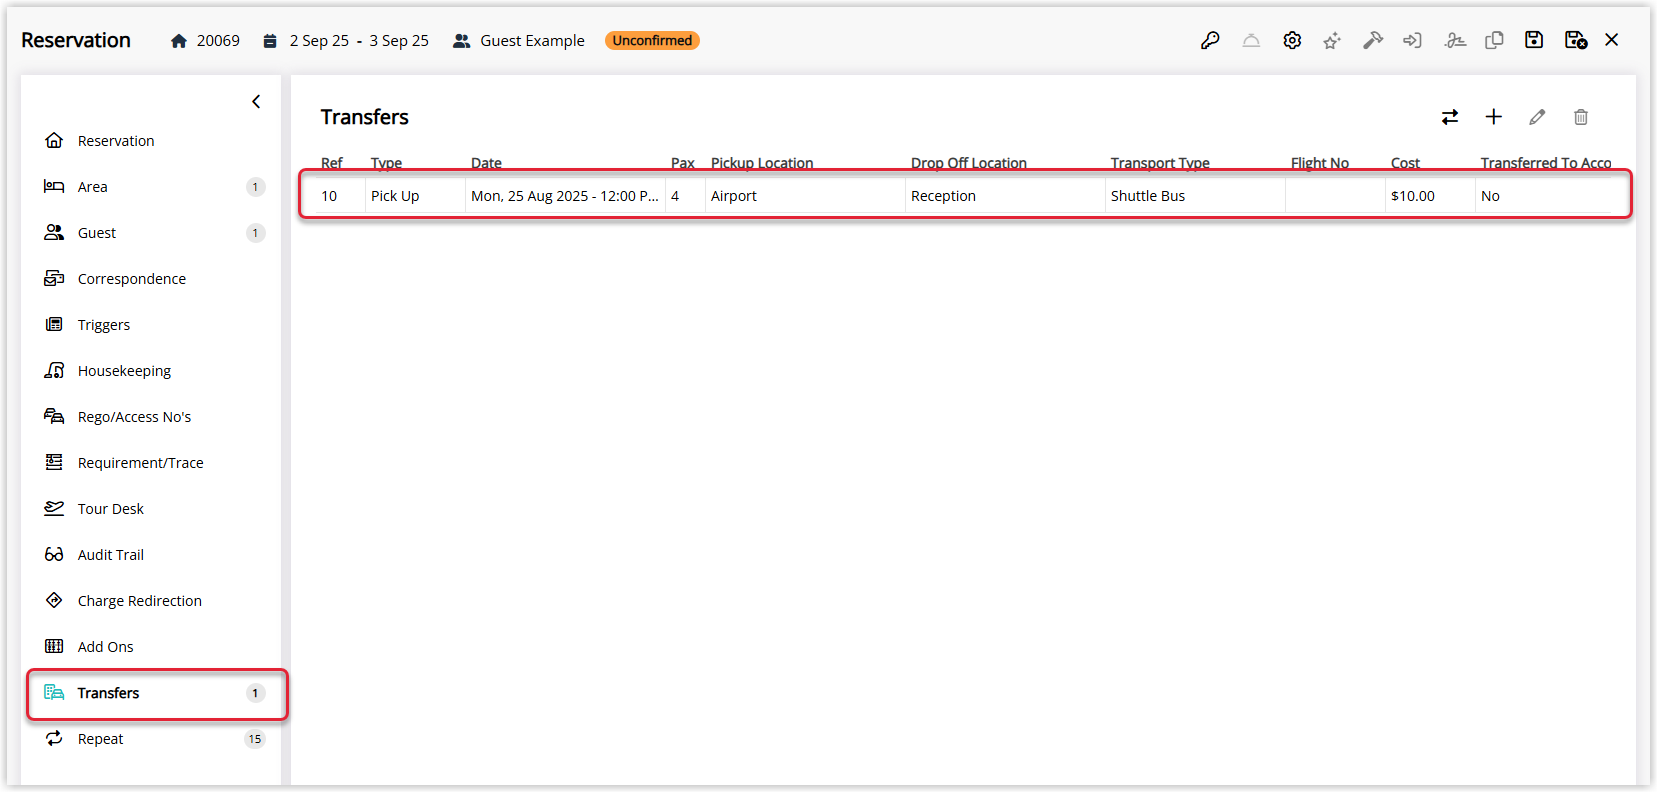
Task: View the Audit Trail section
Action: [150, 555]
